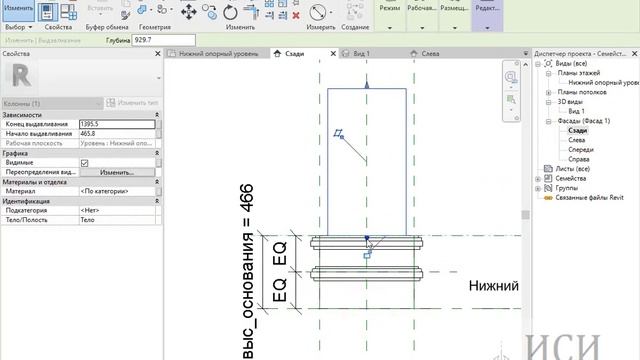
Task: Click the Листы (все) sheets icon
Action: pyautogui.click(x=548, y=169)
